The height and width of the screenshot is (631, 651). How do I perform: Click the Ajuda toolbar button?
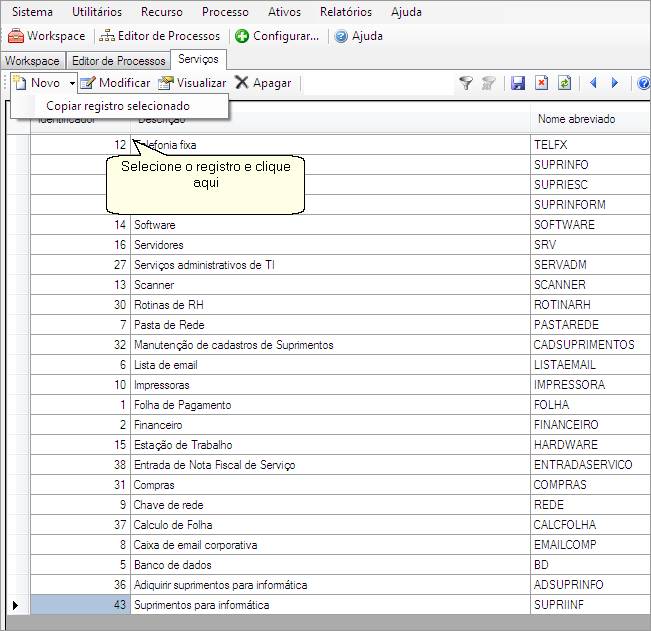point(359,36)
